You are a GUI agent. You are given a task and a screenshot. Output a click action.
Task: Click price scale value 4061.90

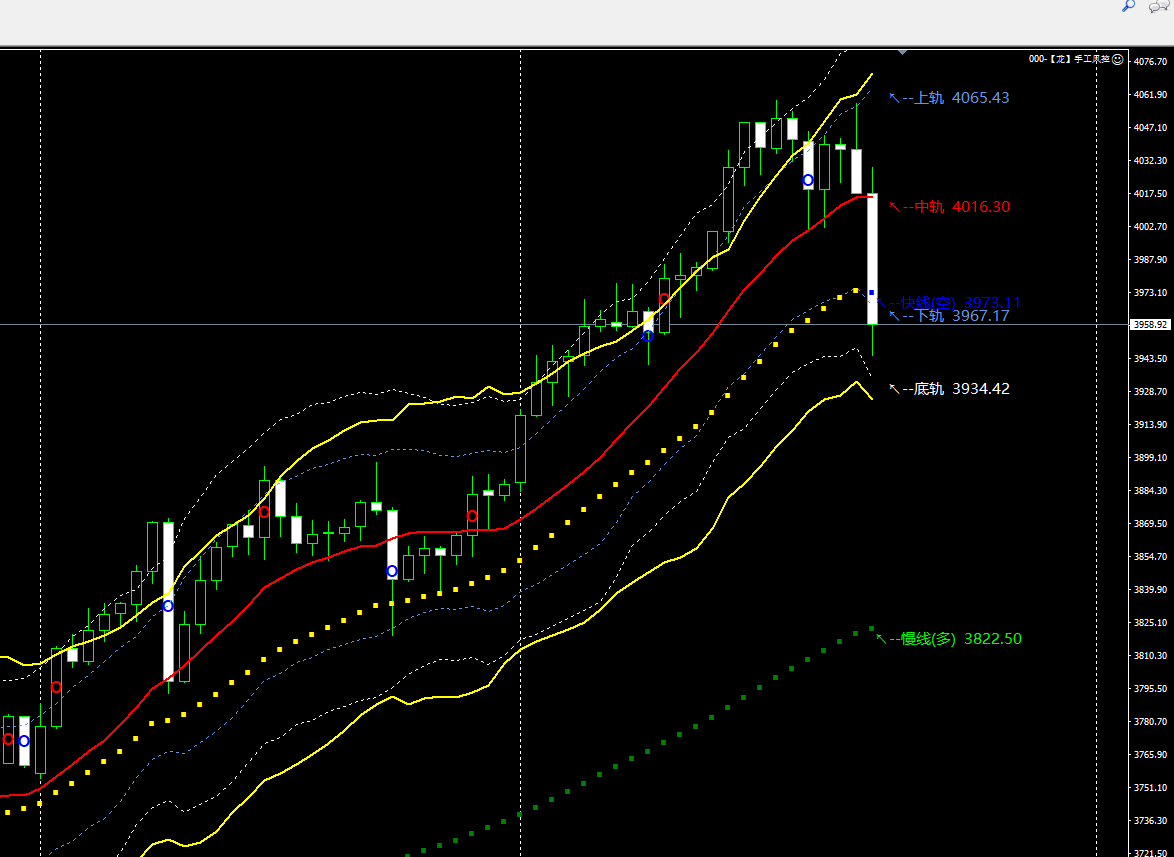1151,94
